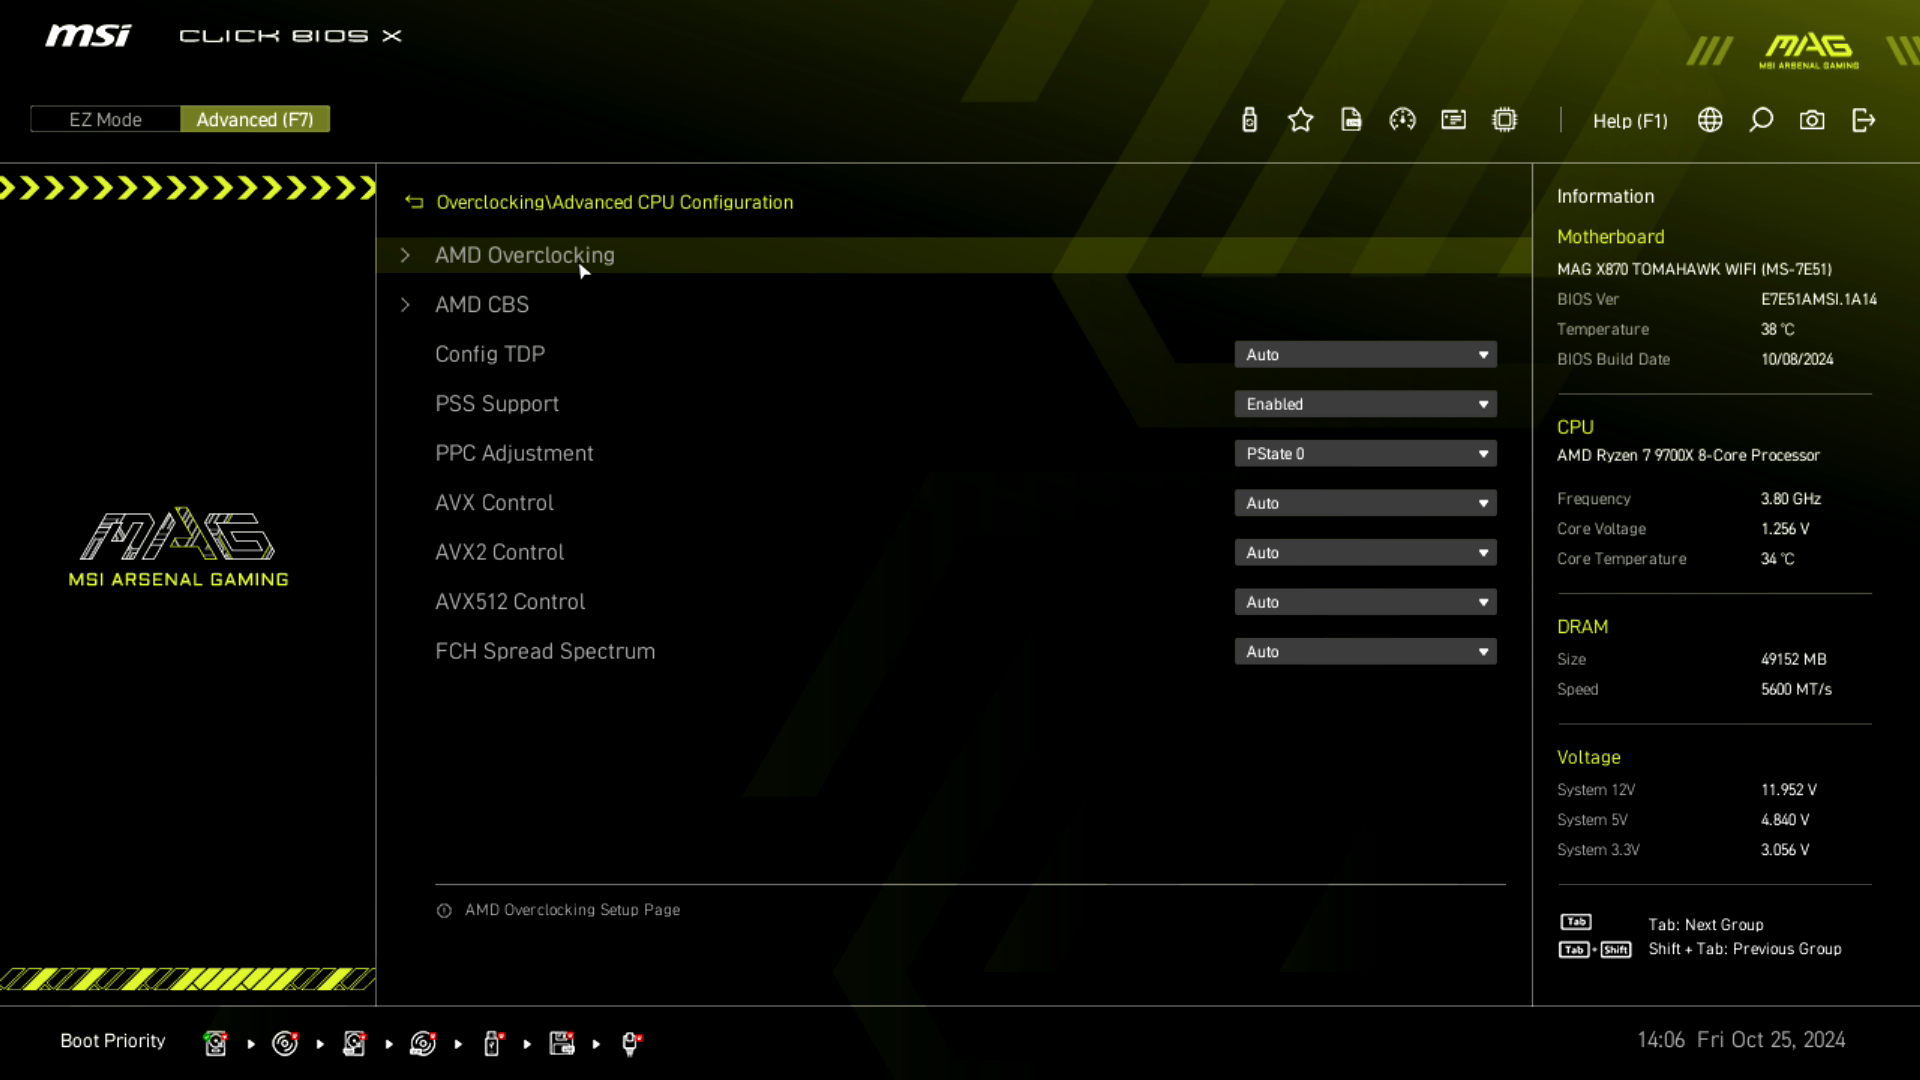
Task: Open the AVX512 Control dropdown
Action: 1365,602
